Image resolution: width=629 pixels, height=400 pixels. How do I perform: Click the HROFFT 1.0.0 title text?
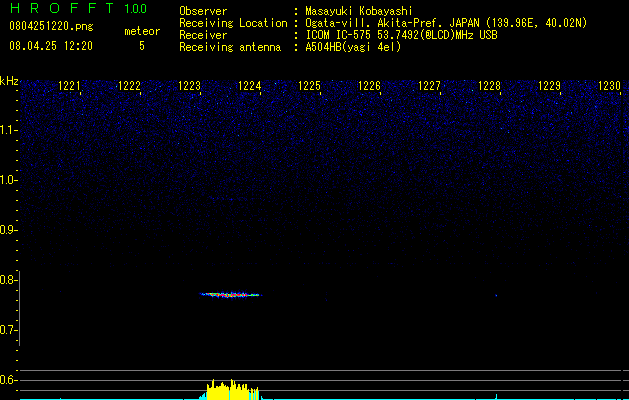78,8
